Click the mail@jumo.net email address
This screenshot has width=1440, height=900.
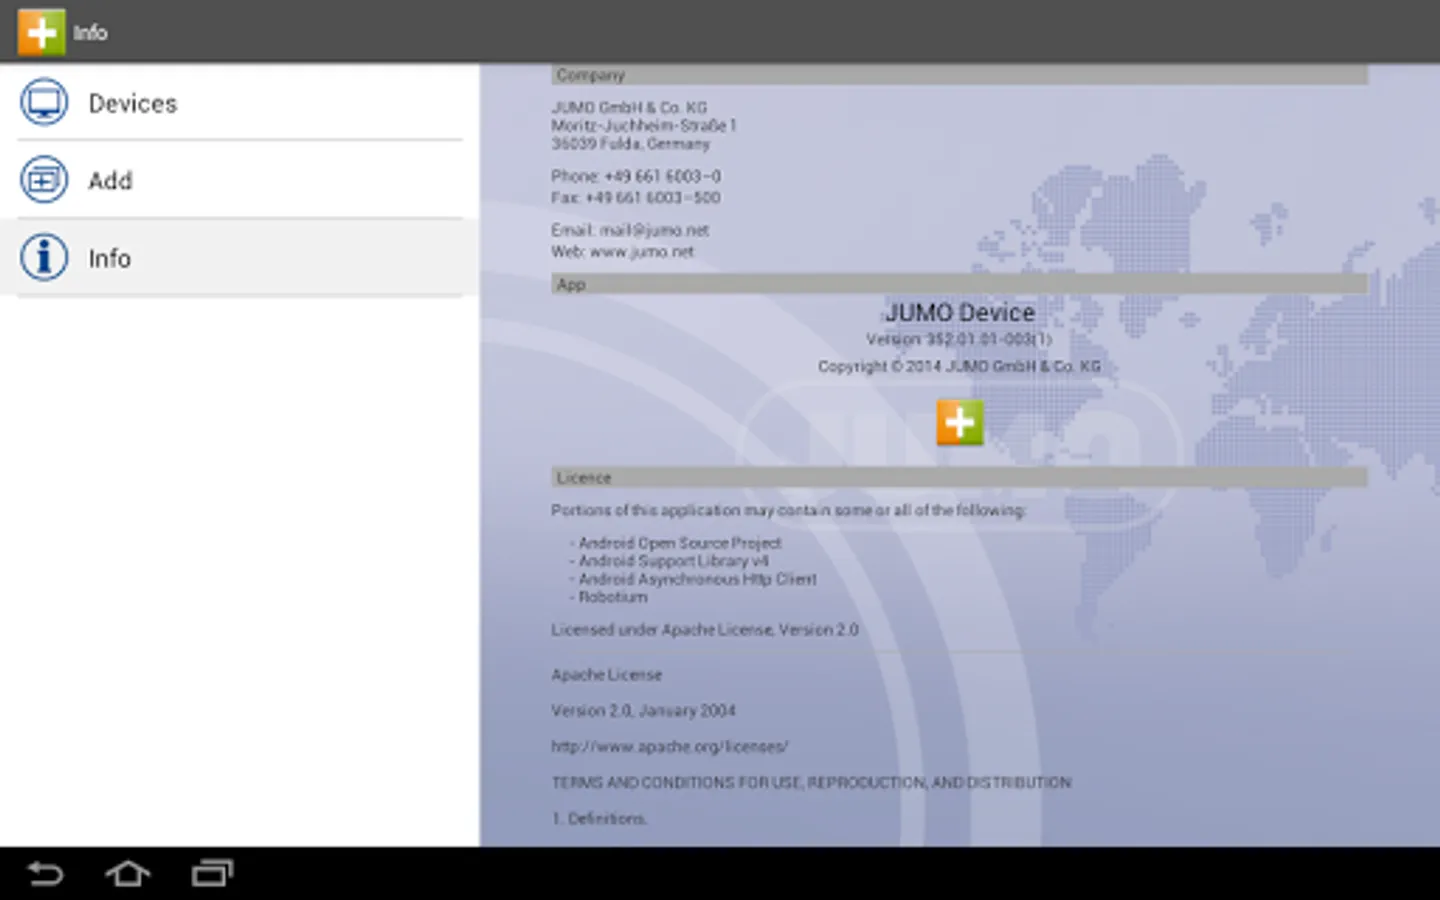[654, 230]
